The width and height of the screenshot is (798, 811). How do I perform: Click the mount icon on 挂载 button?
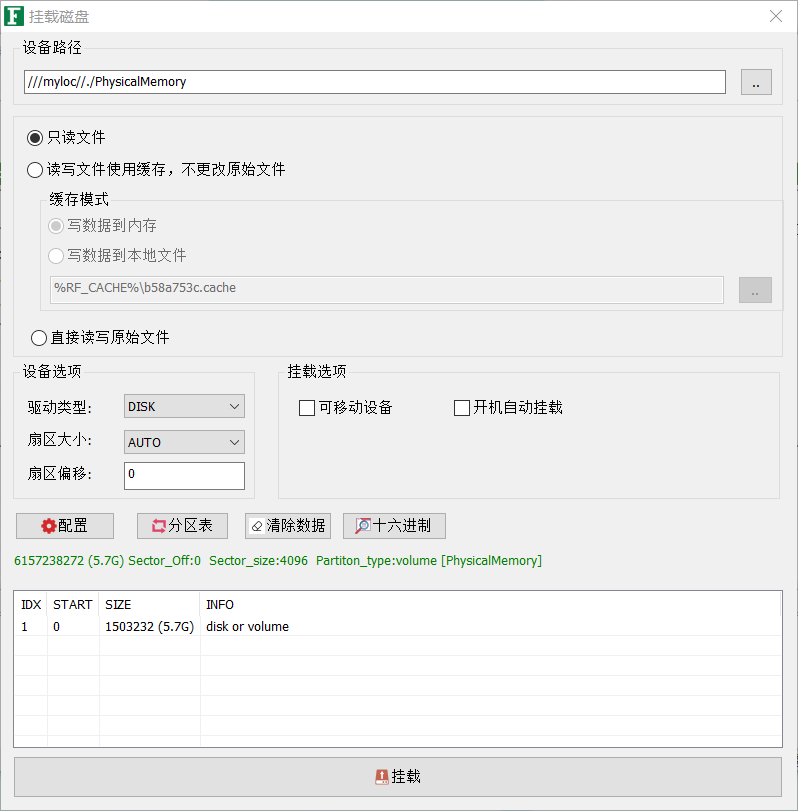tap(381, 777)
